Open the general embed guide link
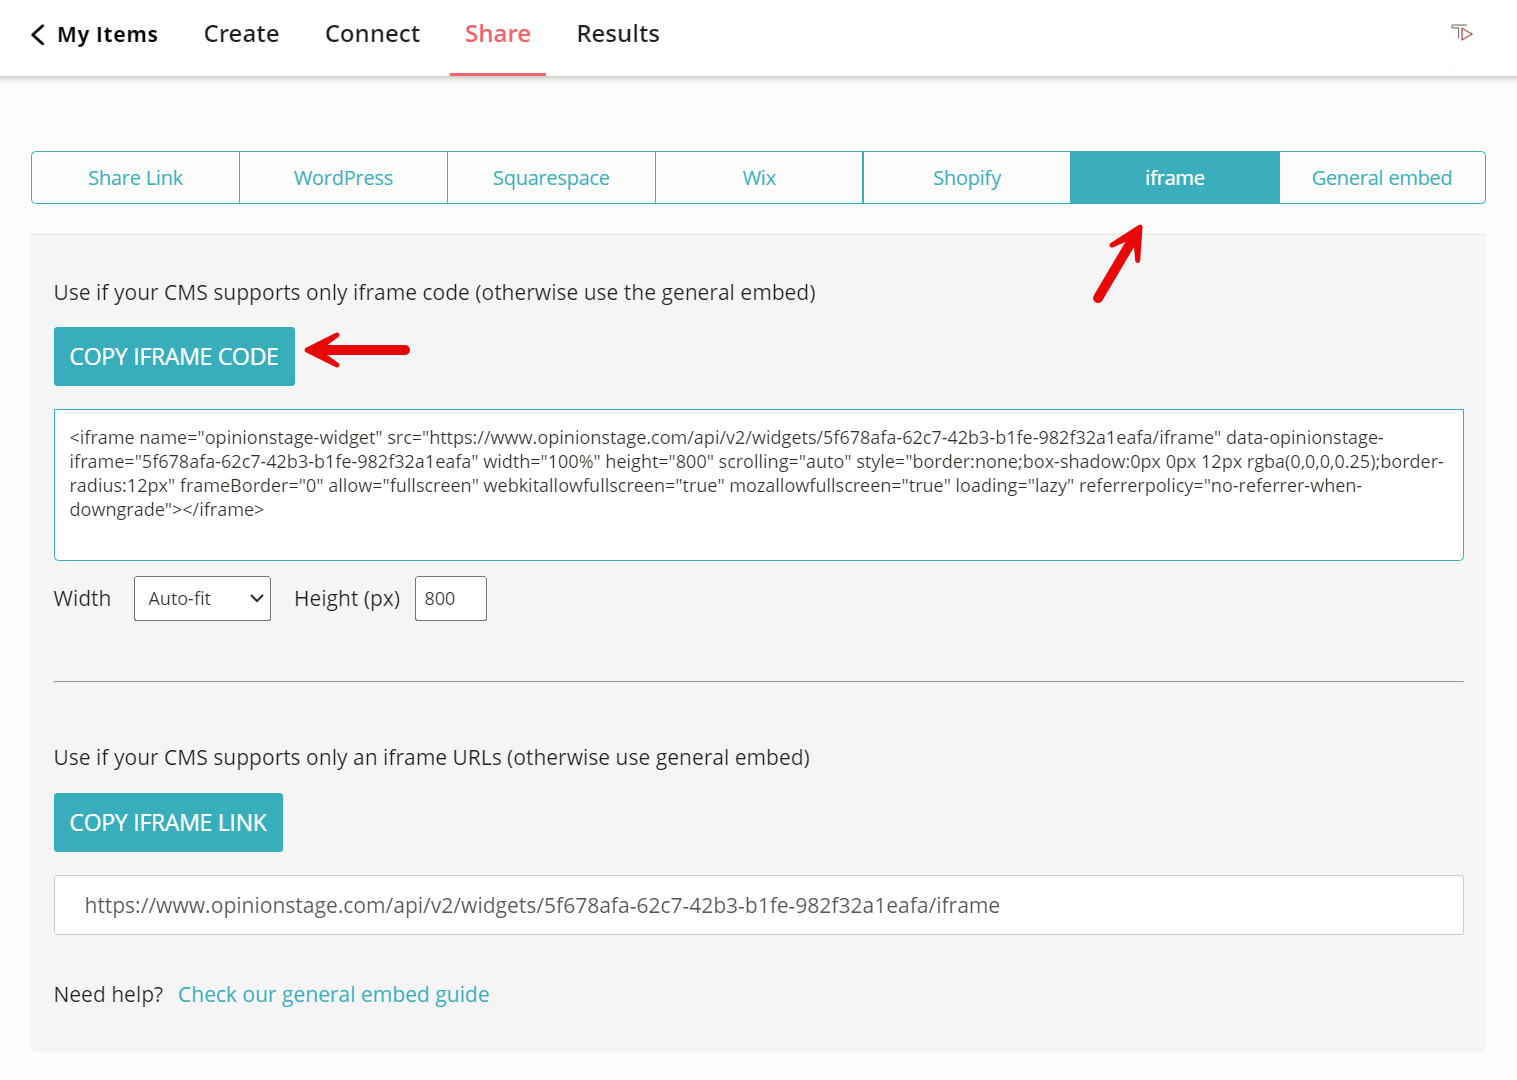Image resolution: width=1517 pixels, height=1080 pixels. tap(333, 995)
